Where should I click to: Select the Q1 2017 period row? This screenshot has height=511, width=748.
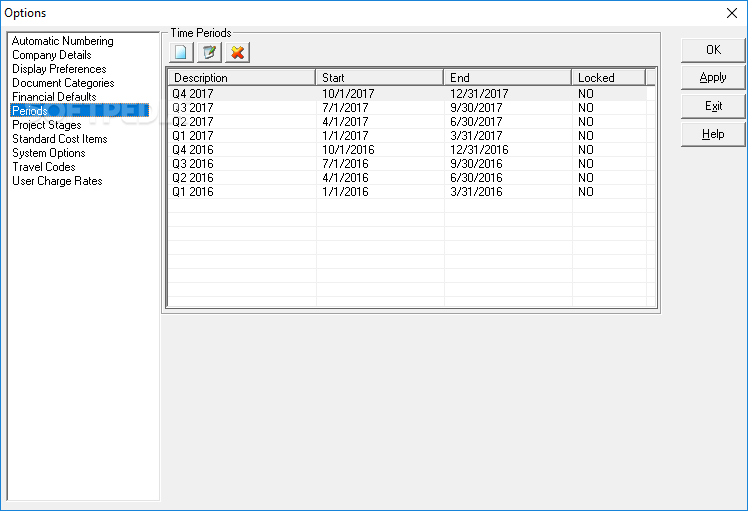408,136
